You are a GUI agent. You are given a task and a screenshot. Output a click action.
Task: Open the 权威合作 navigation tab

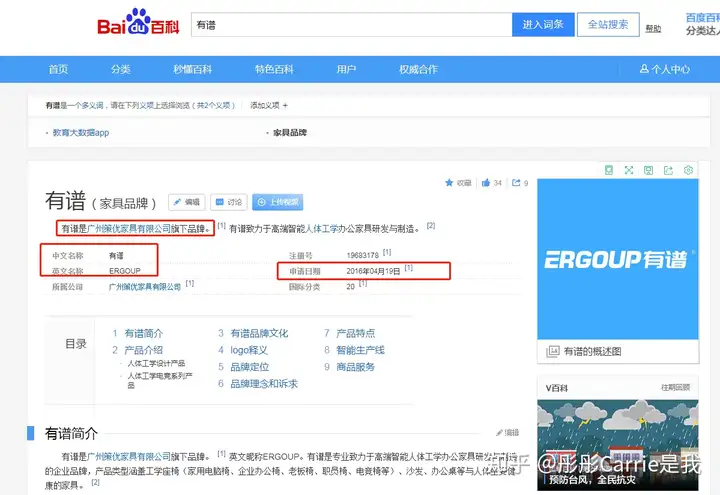point(418,69)
